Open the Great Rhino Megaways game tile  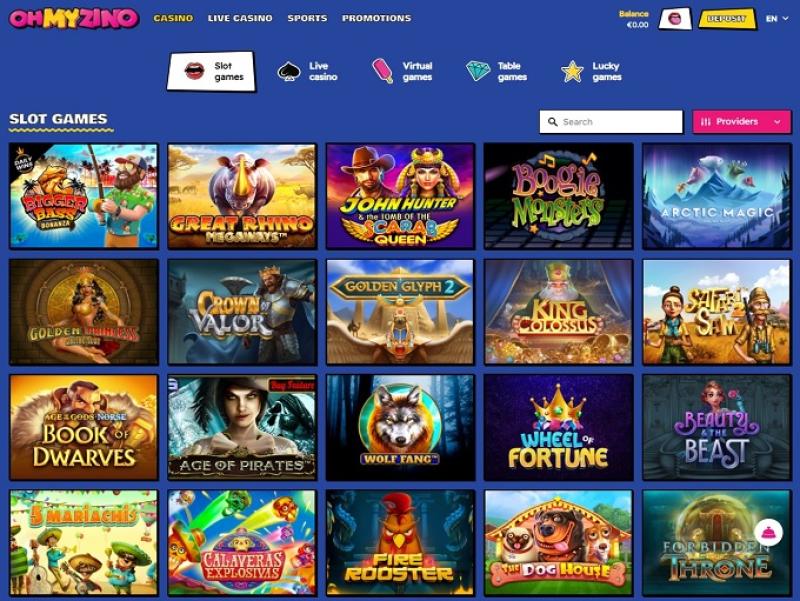pyautogui.click(x=242, y=196)
